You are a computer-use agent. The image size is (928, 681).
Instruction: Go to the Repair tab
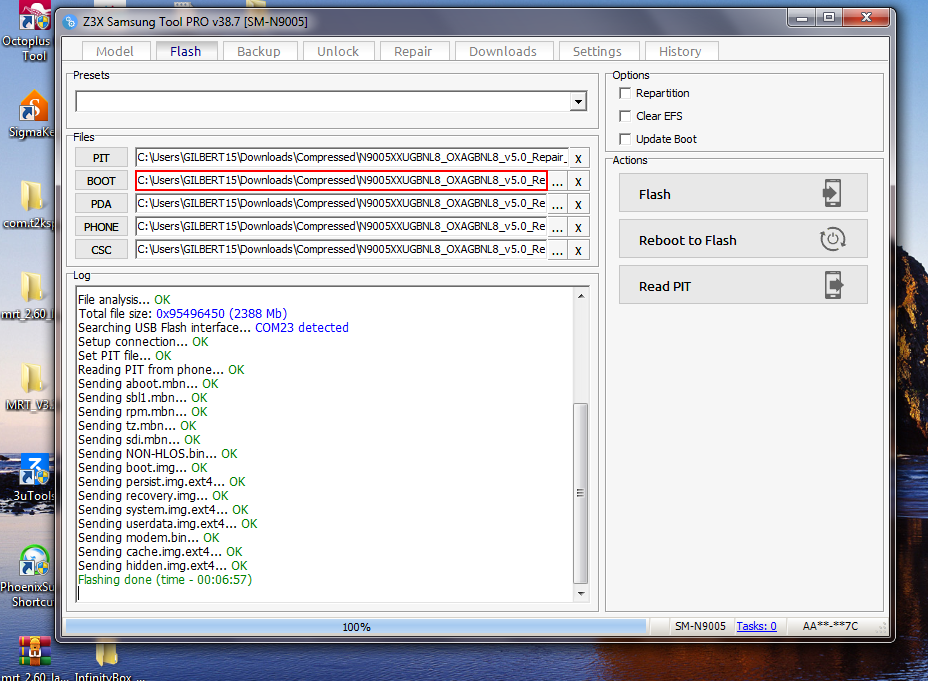(x=413, y=51)
